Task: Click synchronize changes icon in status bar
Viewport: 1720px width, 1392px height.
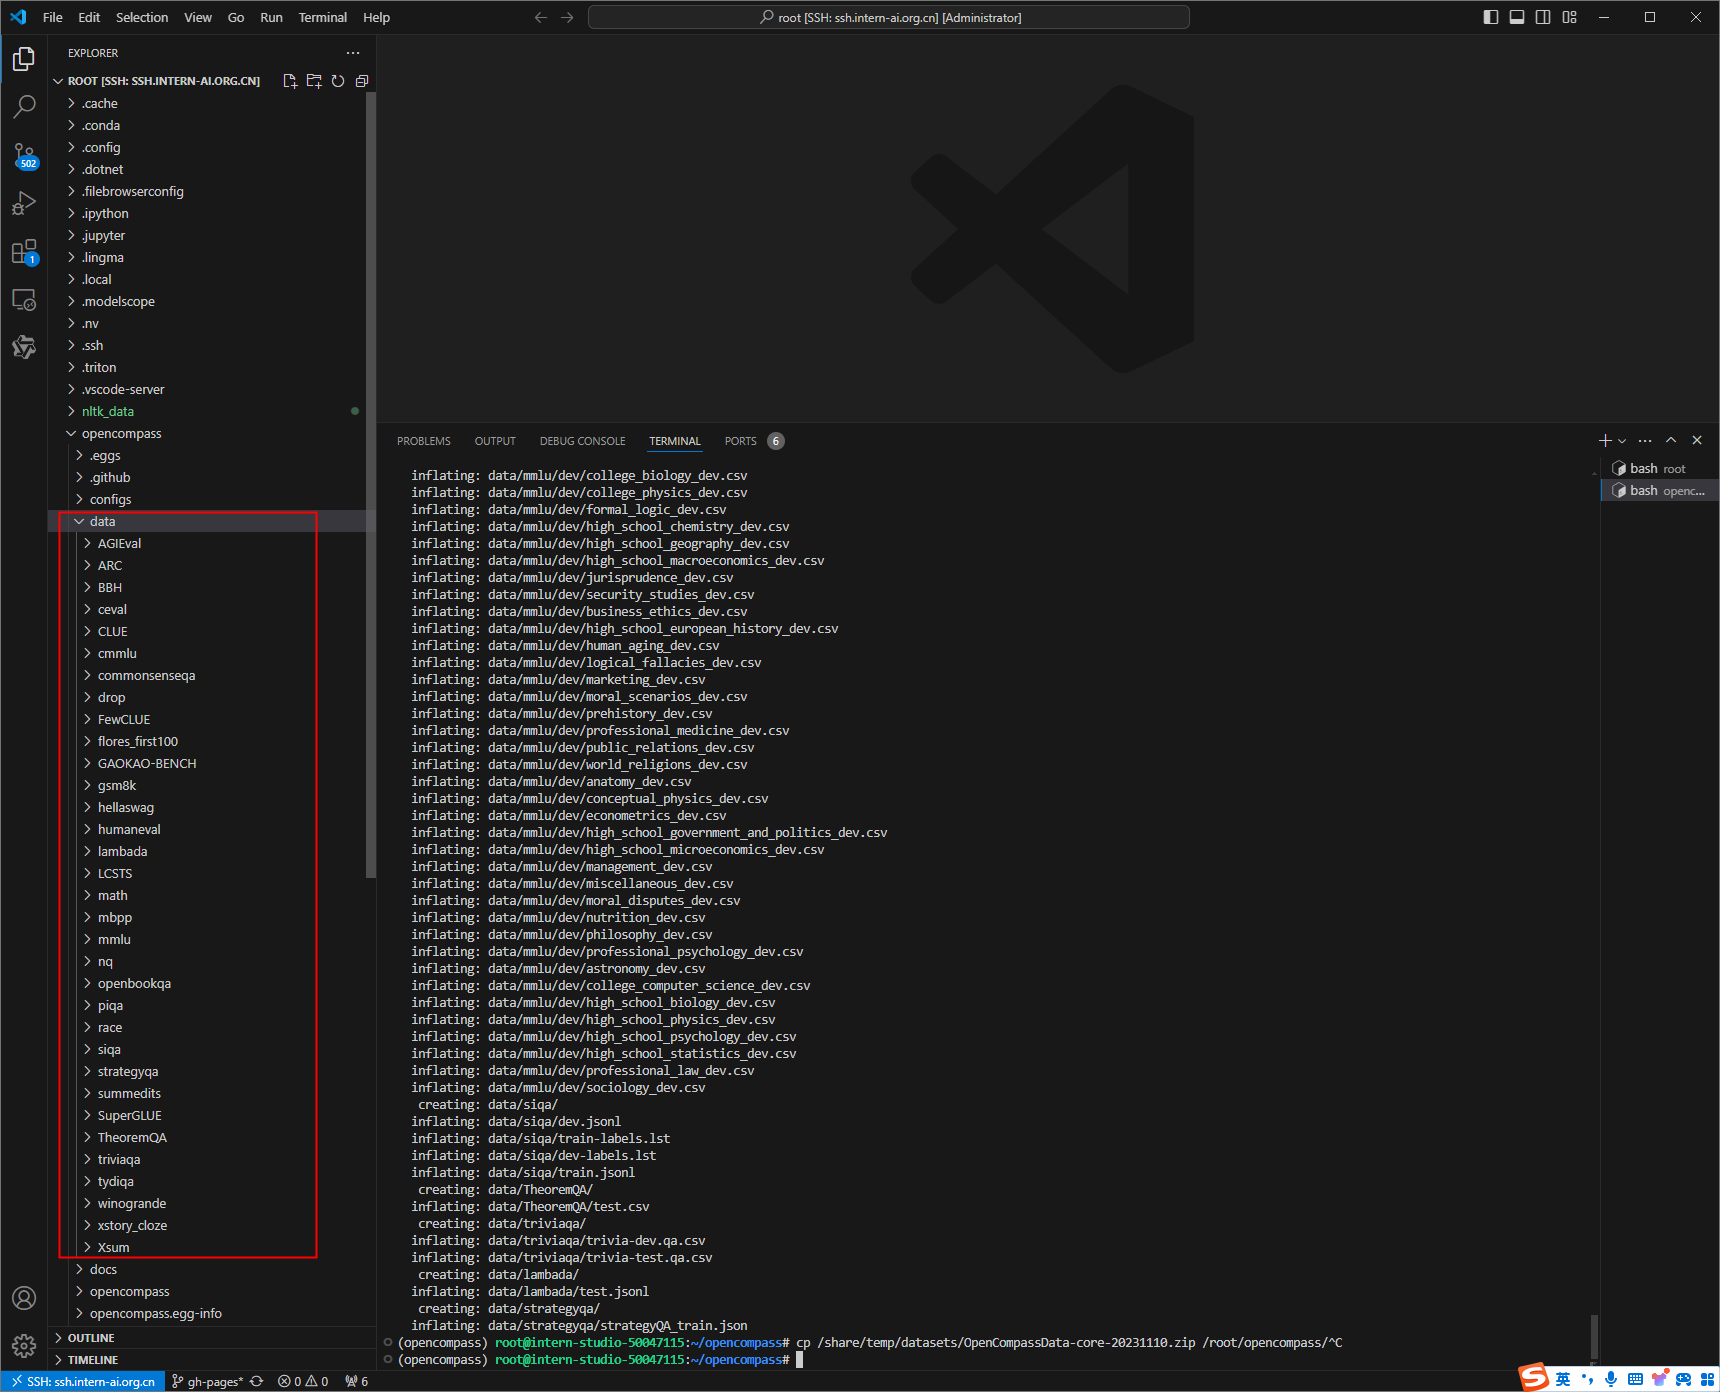Action: [x=257, y=1382]
